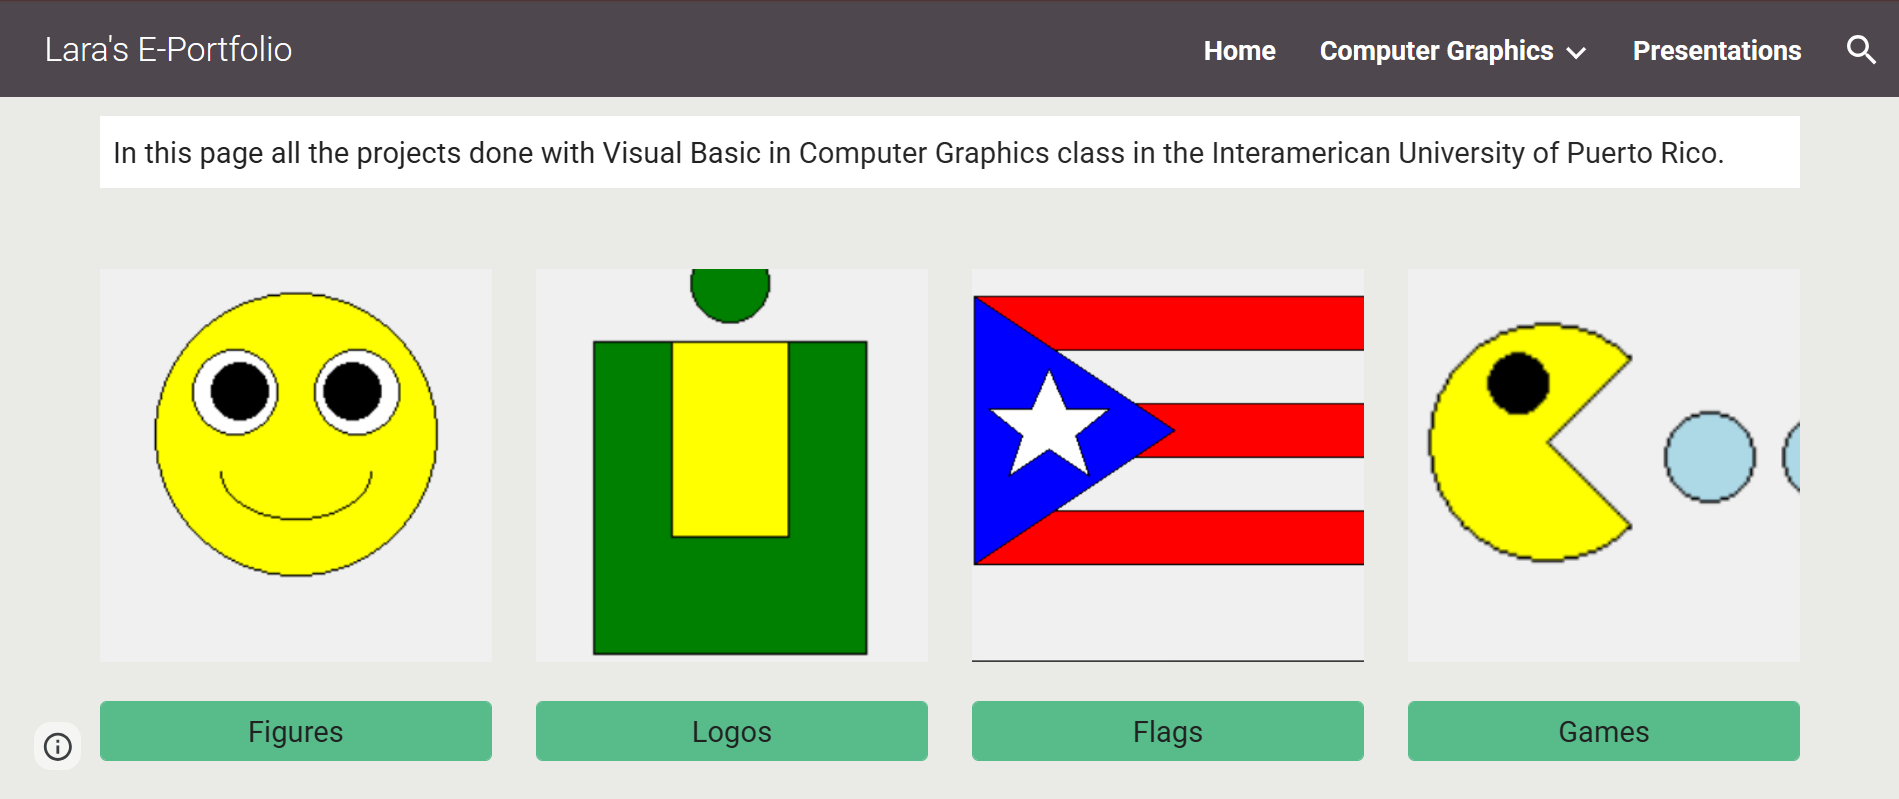Expand the Computer Graphics dropdown chevron
1899x799 pixels.
pyautogui.click(x=1576, y=52)
